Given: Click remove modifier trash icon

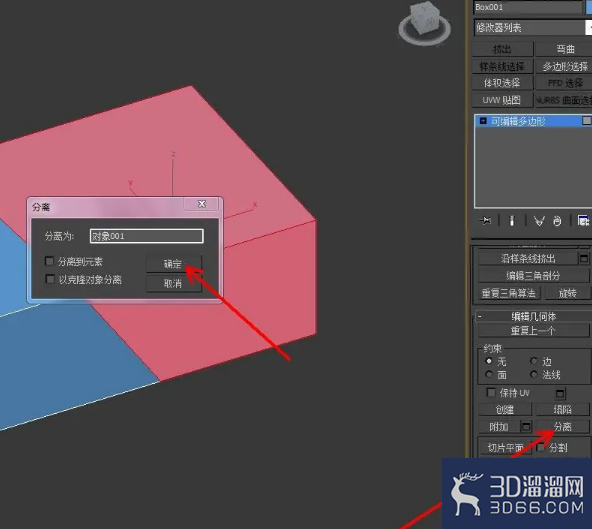Looking at the screenshot, I should coord(557,221).
